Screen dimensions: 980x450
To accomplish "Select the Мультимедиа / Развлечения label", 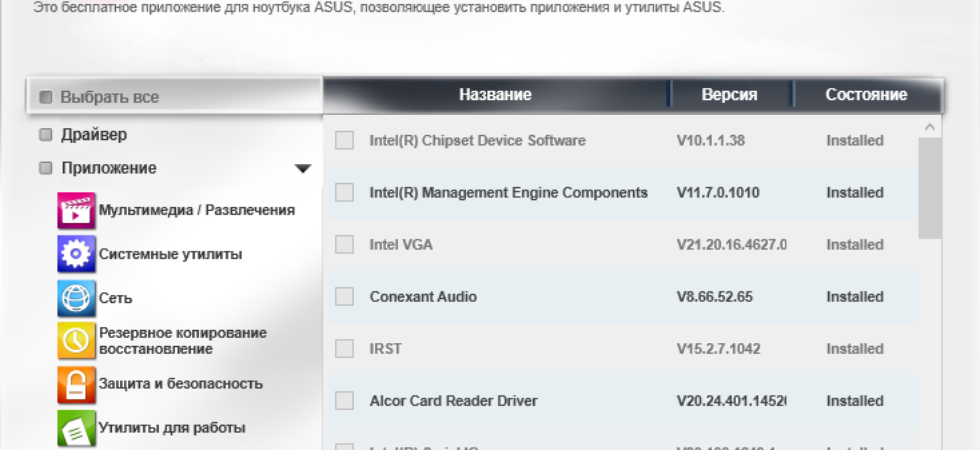I will point(197,210).
